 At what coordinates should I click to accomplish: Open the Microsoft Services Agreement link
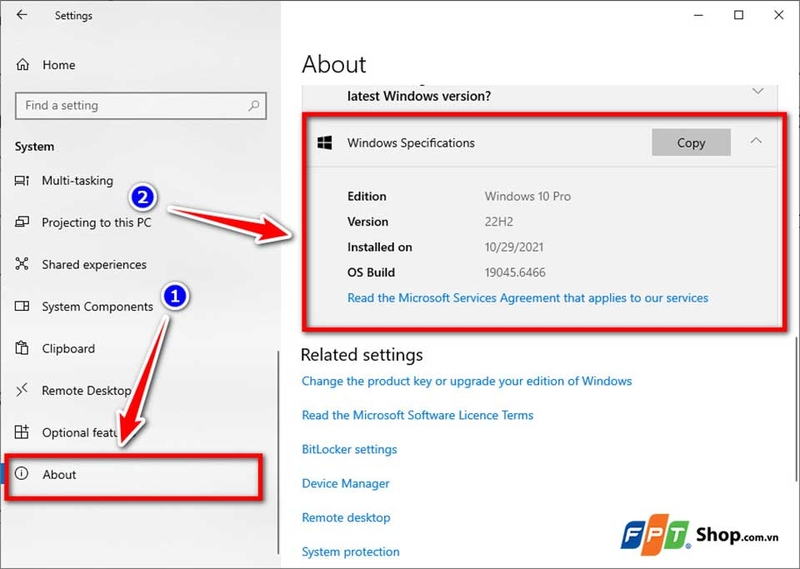[528, 298]
